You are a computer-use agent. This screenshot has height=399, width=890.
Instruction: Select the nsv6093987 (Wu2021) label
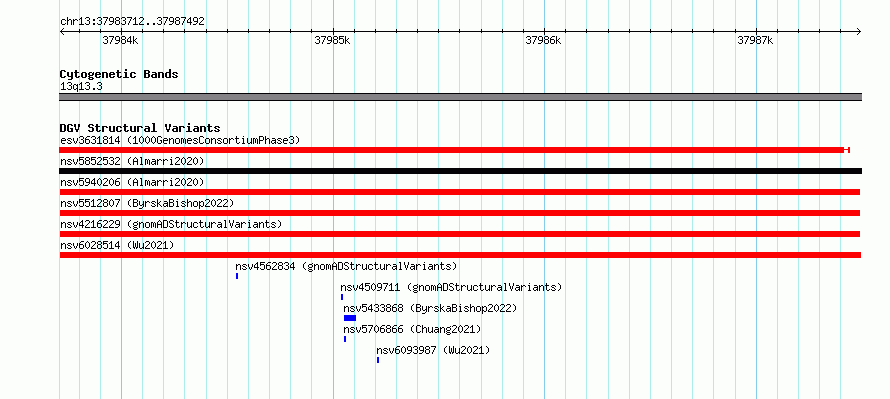point(433,350)
